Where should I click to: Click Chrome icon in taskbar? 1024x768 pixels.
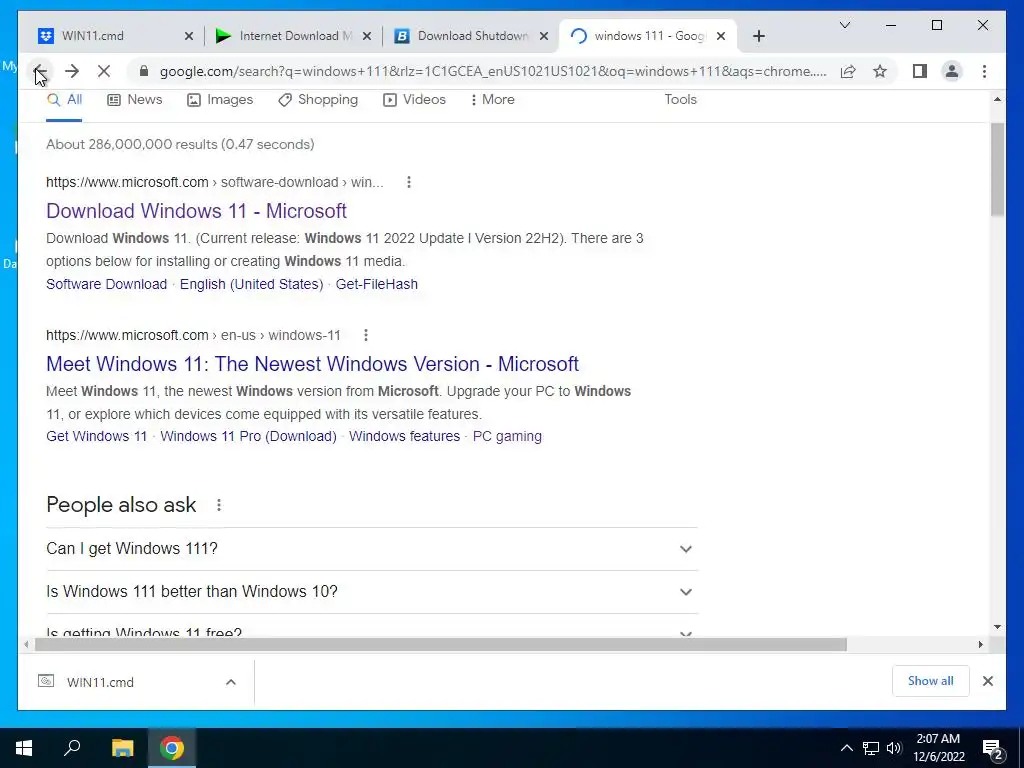point(172,748)
